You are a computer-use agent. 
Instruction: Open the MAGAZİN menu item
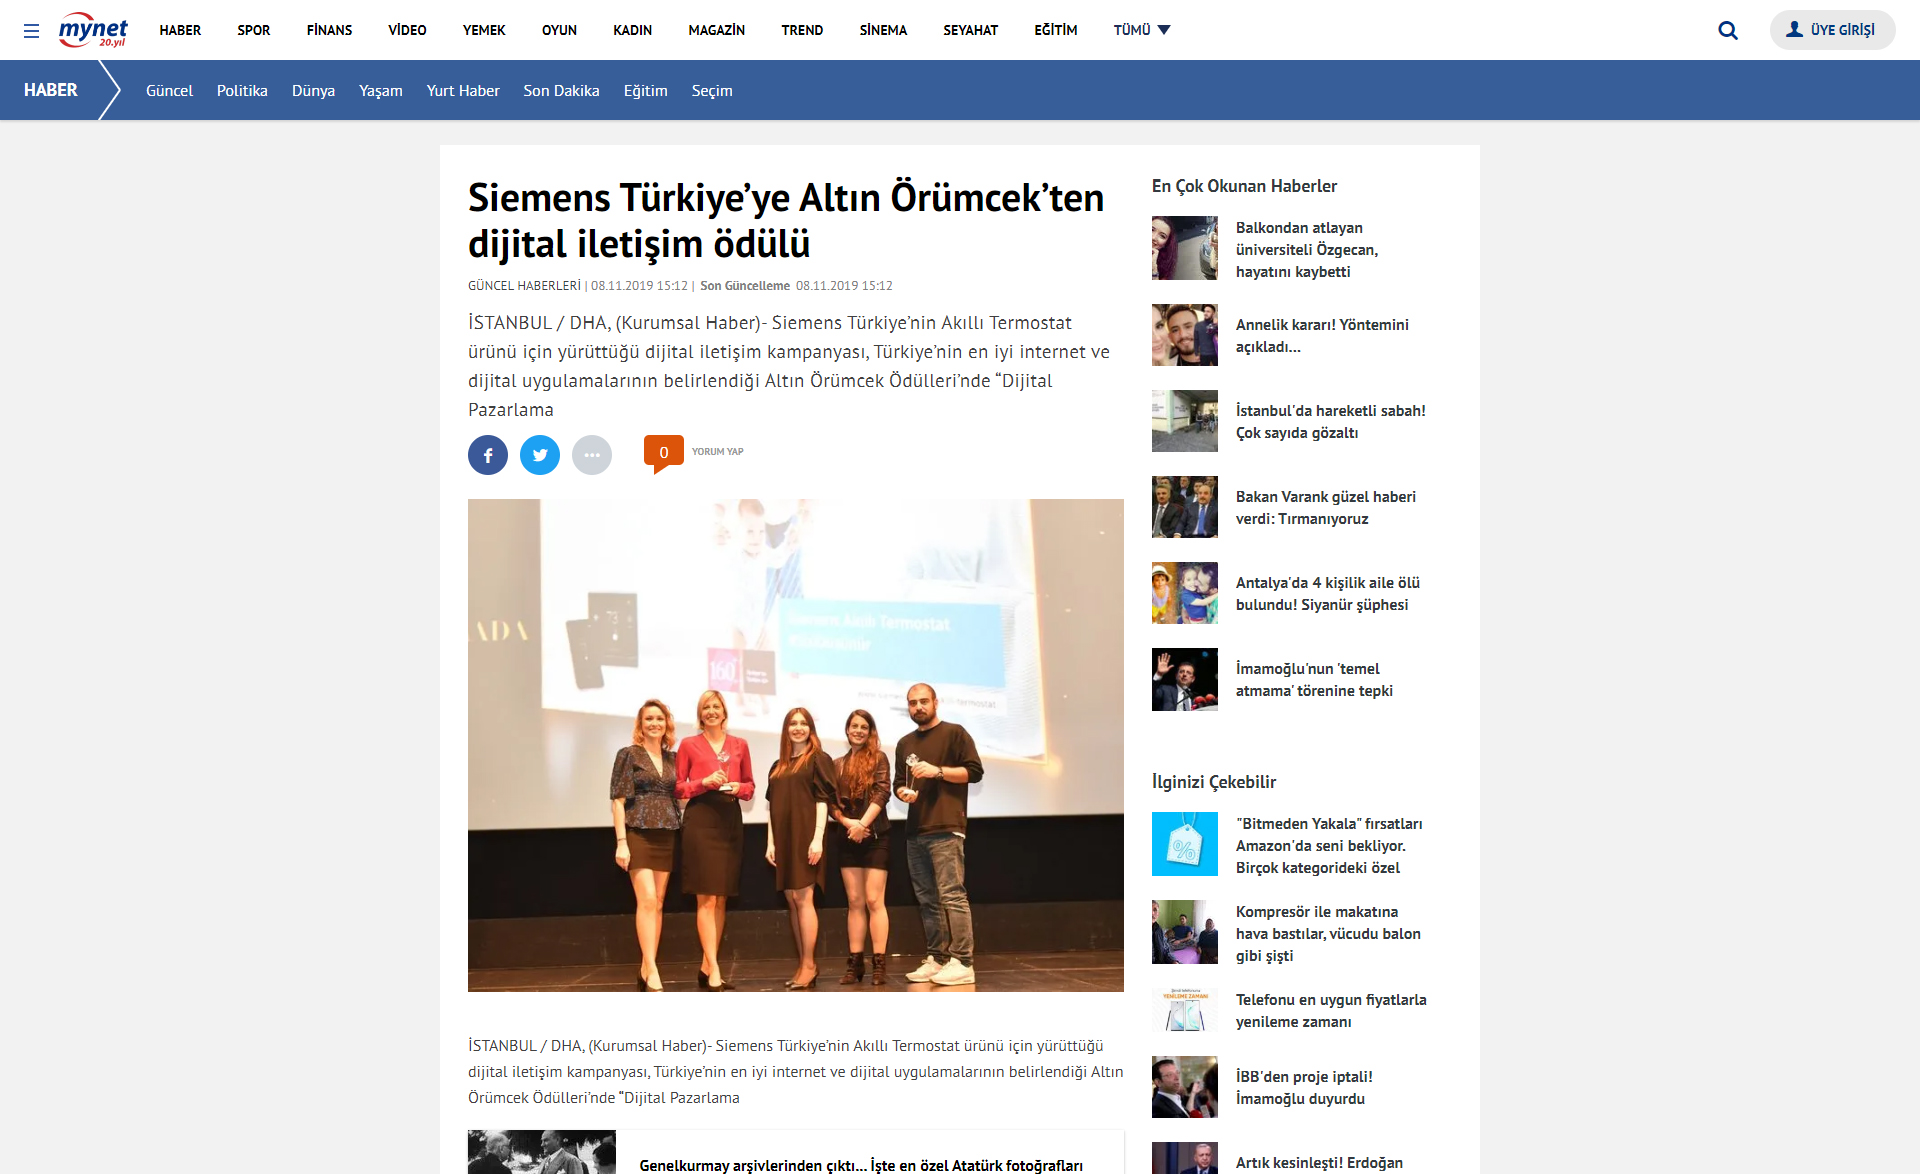click(716, 30)
